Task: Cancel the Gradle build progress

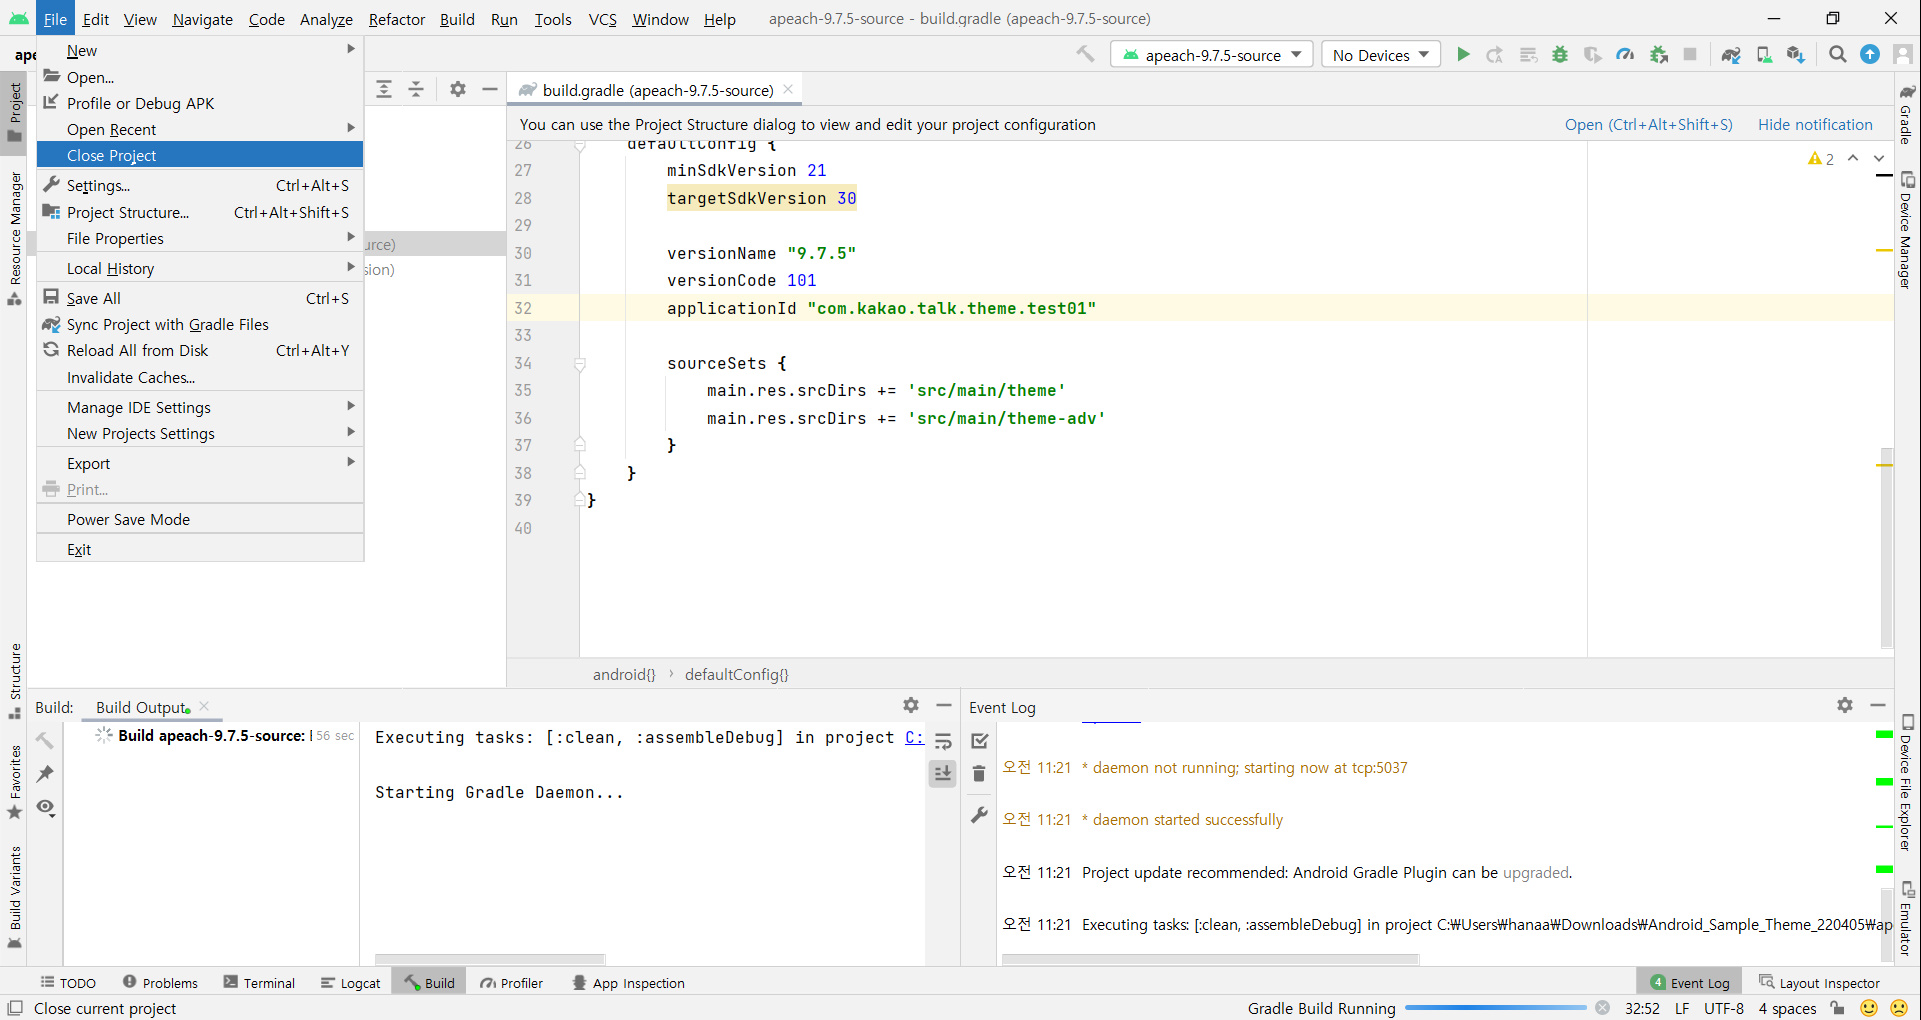Action: point(1603,1008)
